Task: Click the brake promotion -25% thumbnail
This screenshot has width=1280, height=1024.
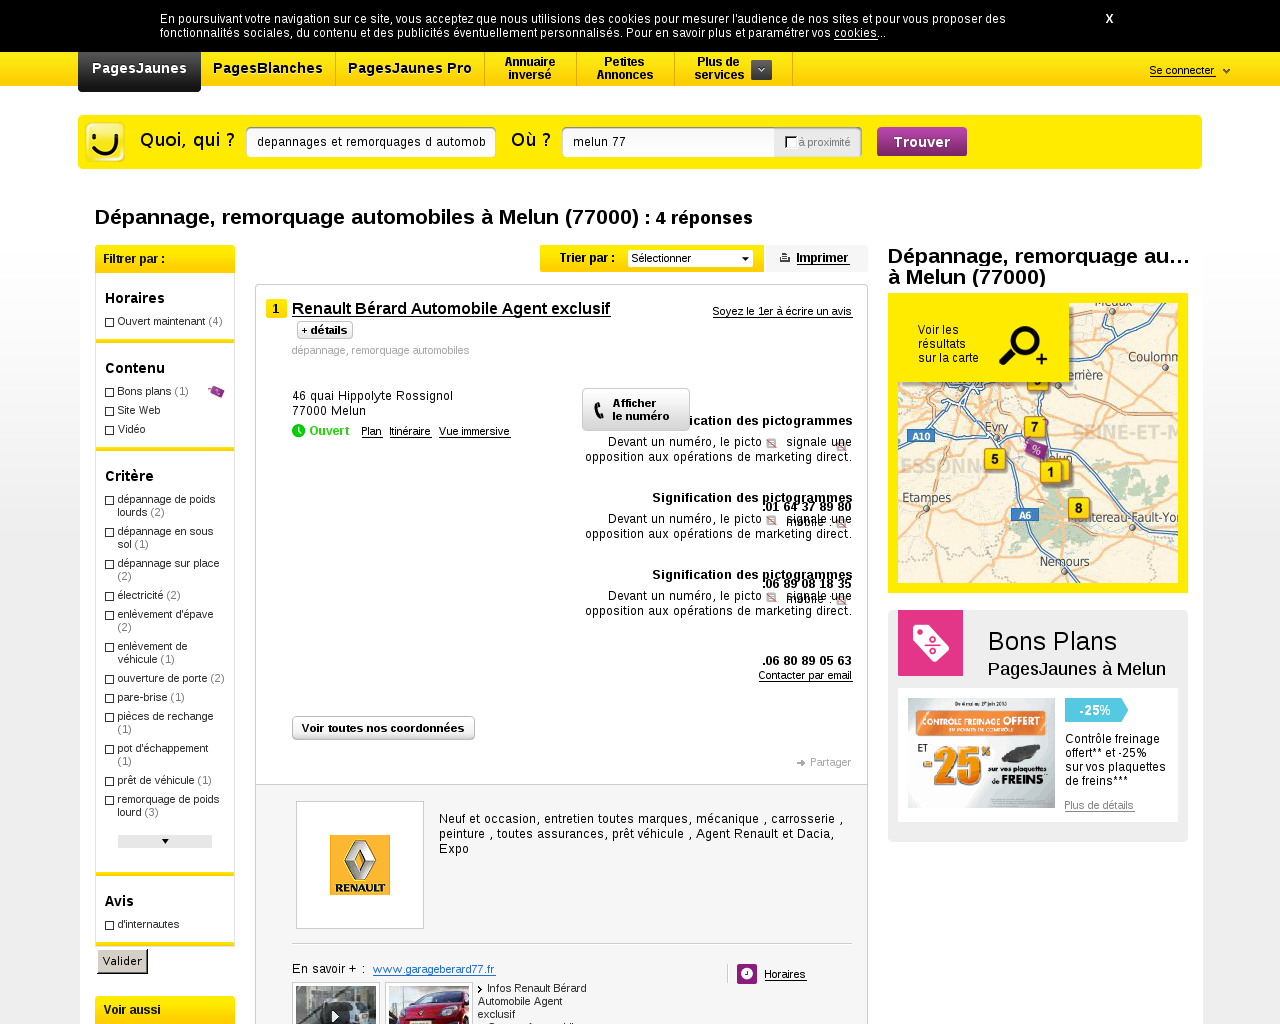Action: pos(981,753)
